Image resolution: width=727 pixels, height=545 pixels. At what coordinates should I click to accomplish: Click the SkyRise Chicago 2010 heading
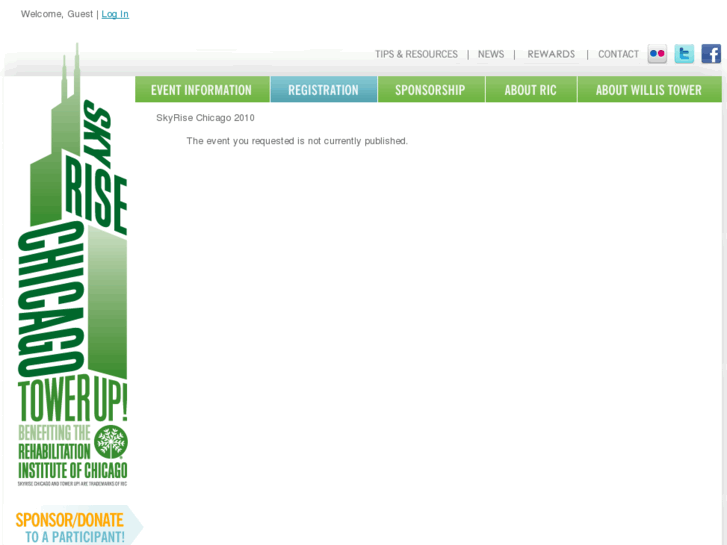[x=205, y=118]
